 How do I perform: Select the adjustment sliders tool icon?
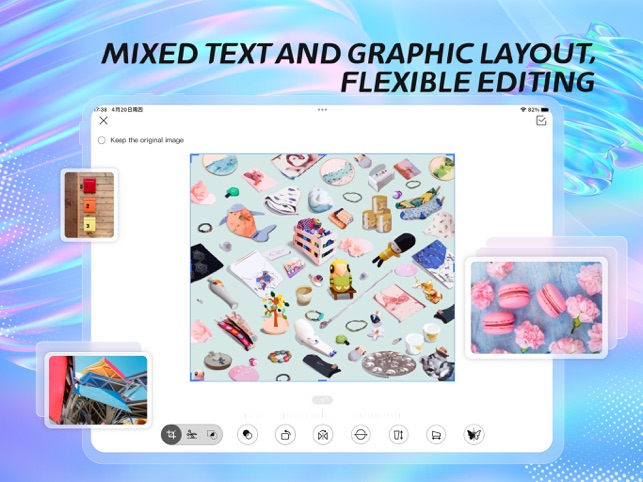192,434
